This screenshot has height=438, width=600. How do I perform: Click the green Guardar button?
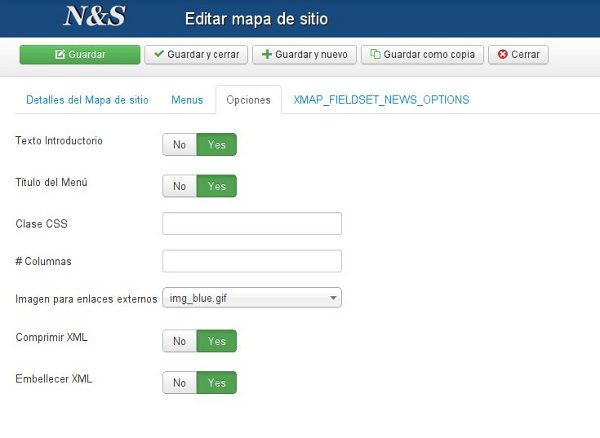point(80,54)
